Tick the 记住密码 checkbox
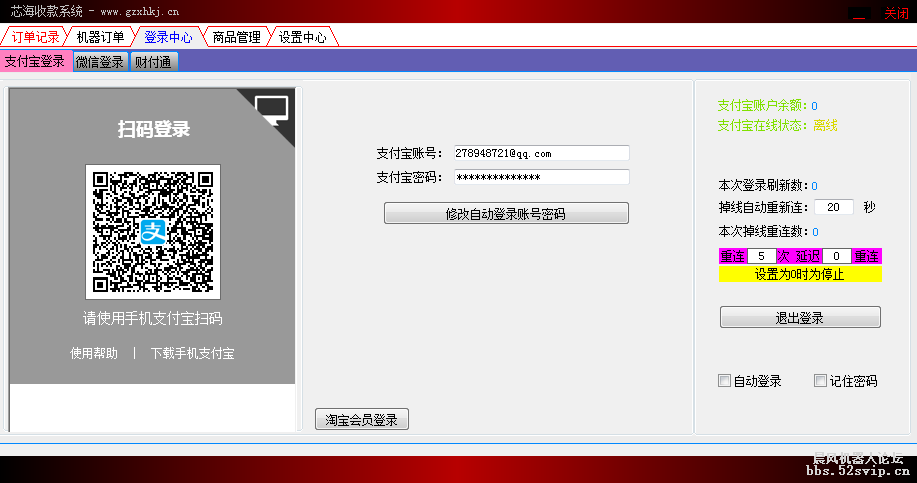This screenshot has height=483, width=917. pos(820,381)
